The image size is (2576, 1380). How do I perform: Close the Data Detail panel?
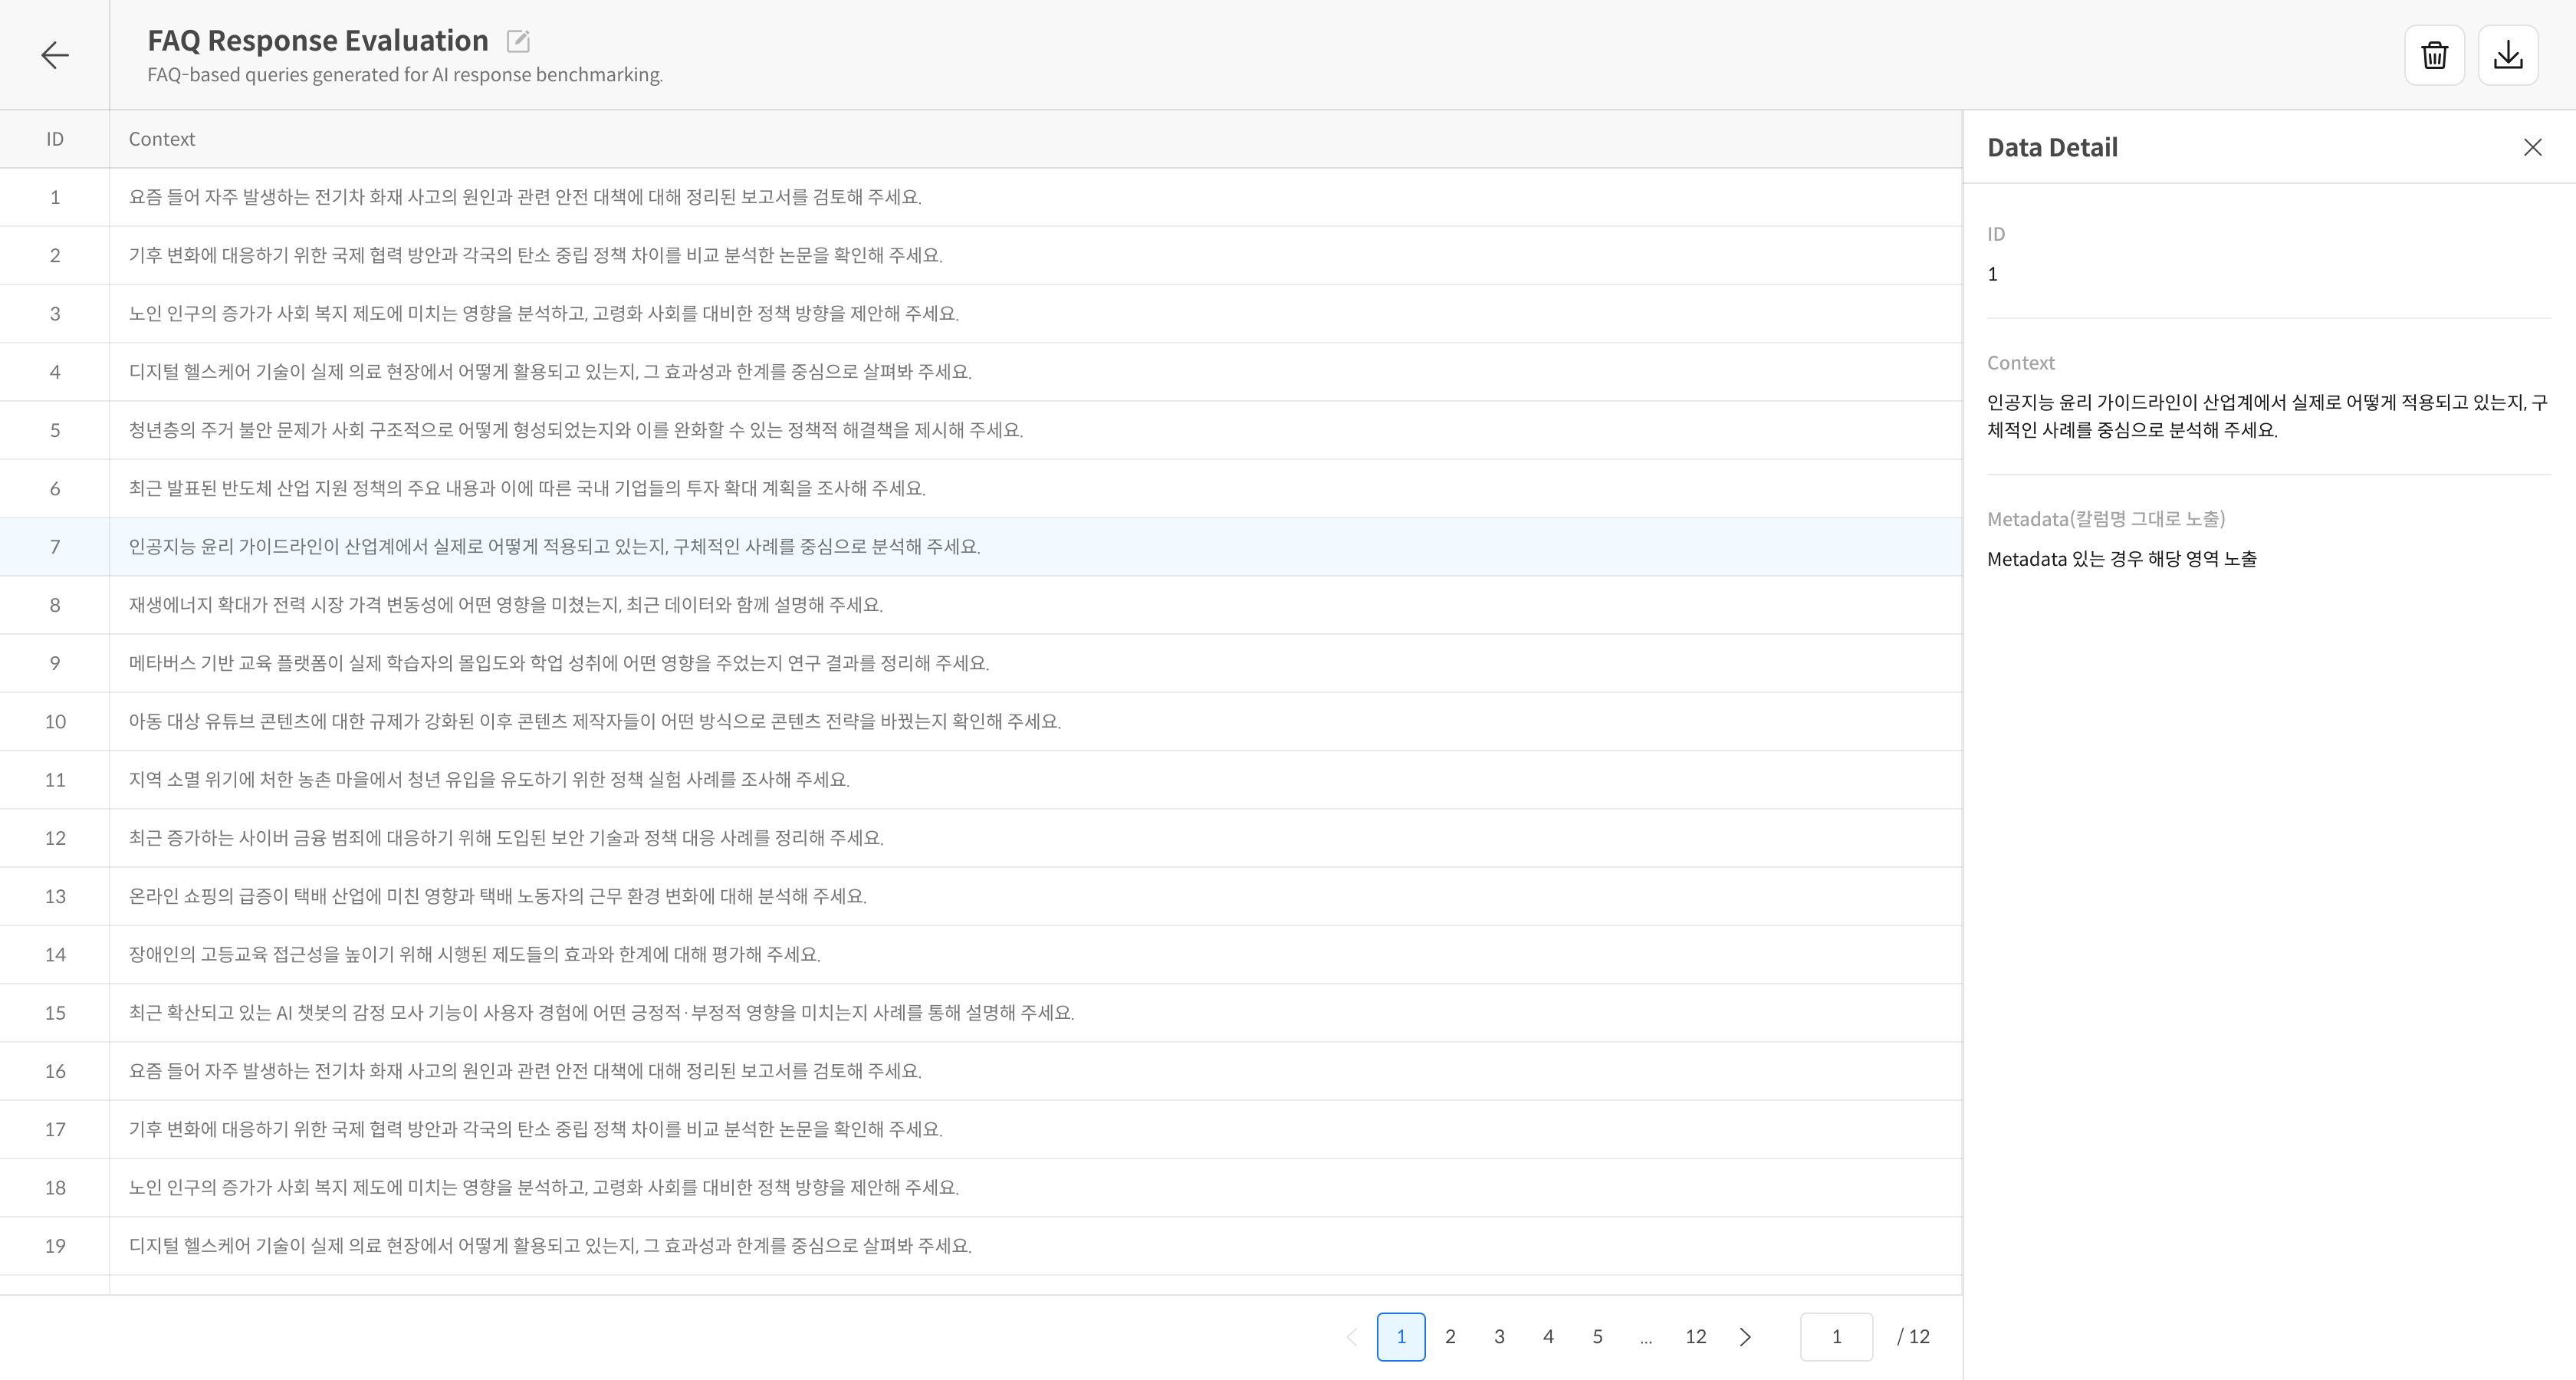coord(2532,148)
